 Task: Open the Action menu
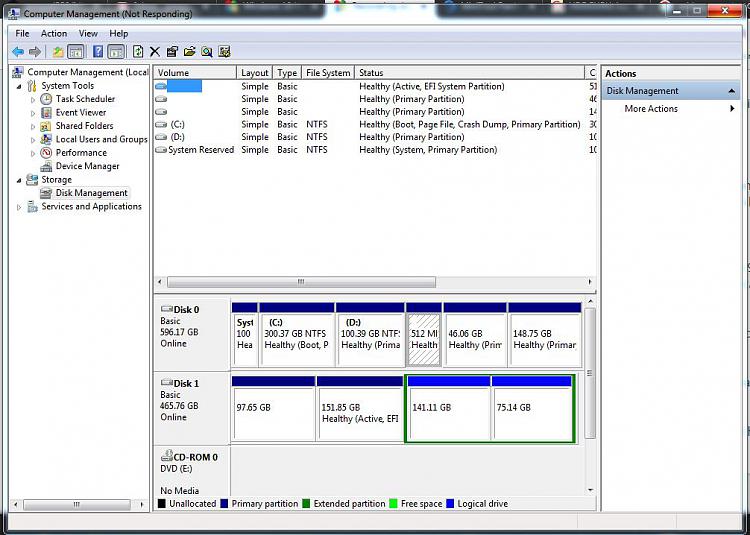click(54, 33)
